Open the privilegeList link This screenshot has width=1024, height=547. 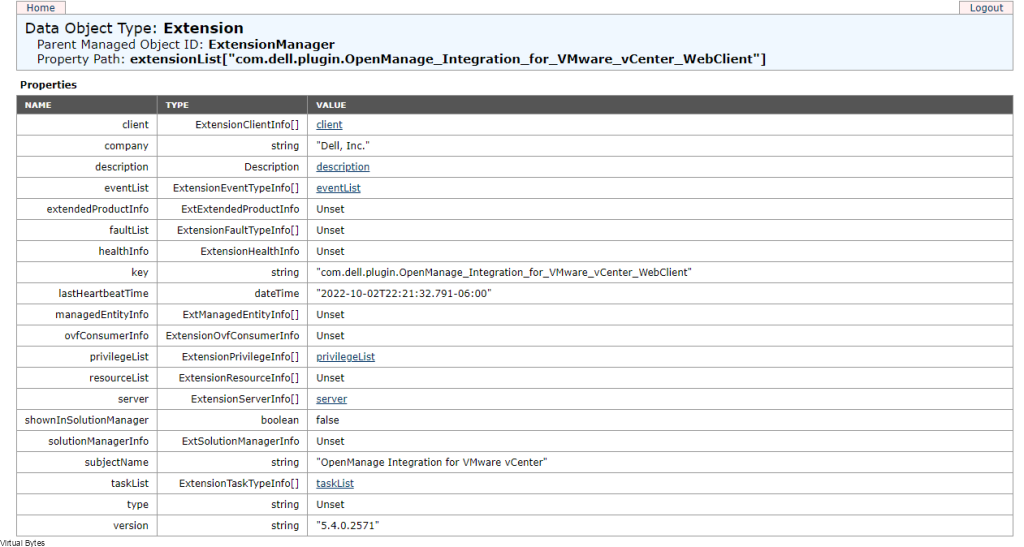(345, 357)
